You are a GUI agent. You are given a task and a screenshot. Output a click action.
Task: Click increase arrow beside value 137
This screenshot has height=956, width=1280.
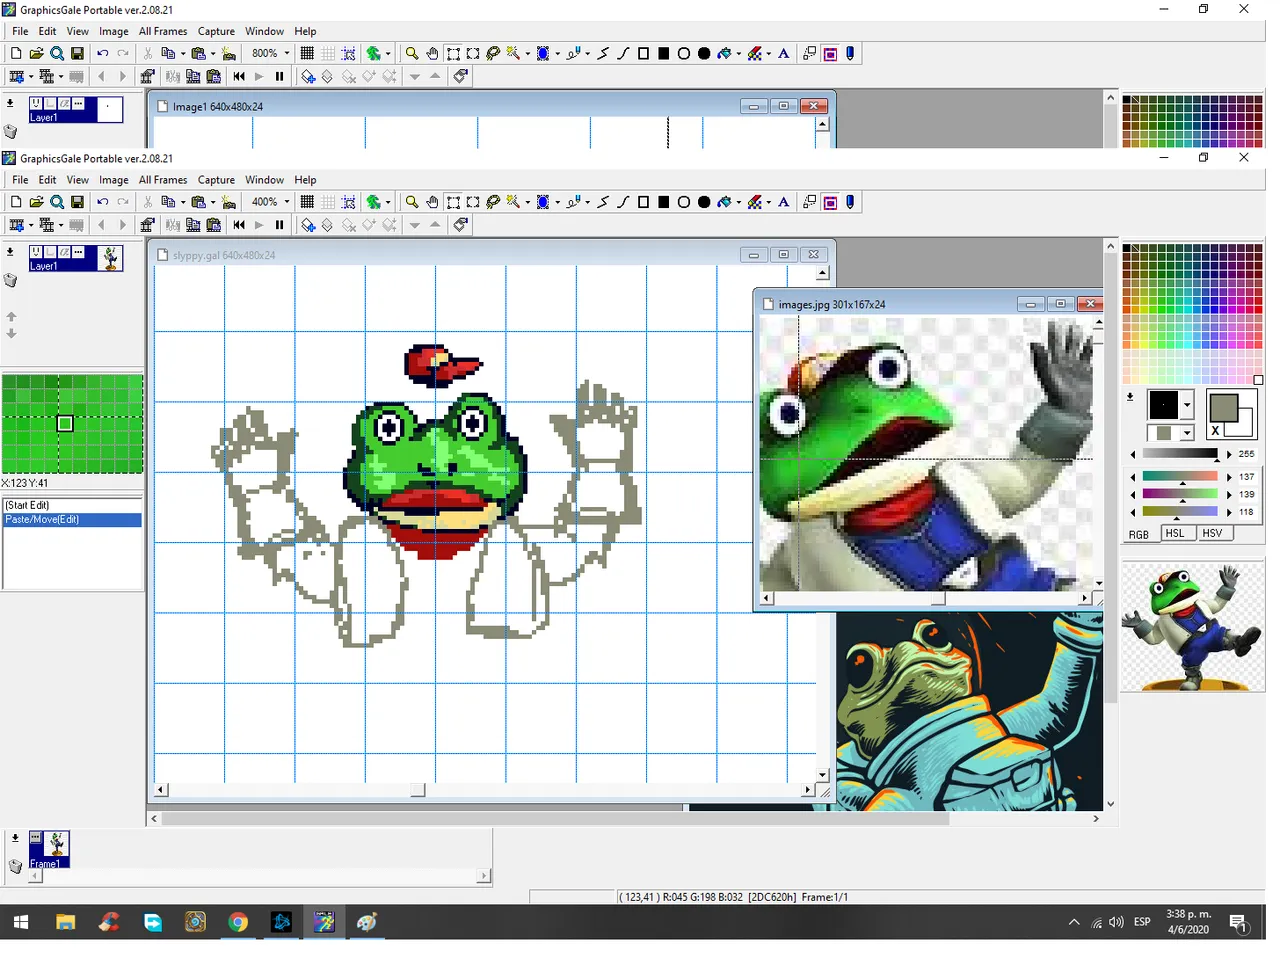pyautogui.click(x=1229, y=477)
